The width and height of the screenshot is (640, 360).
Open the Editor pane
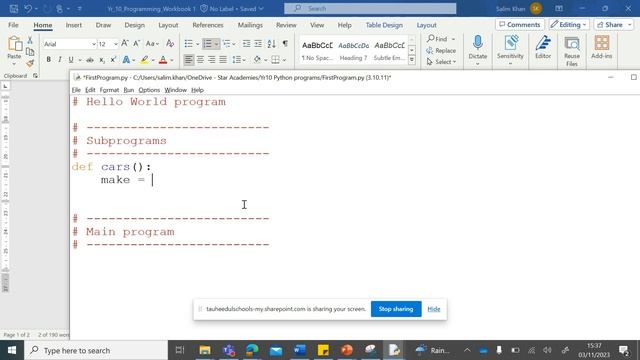[543, 47]
